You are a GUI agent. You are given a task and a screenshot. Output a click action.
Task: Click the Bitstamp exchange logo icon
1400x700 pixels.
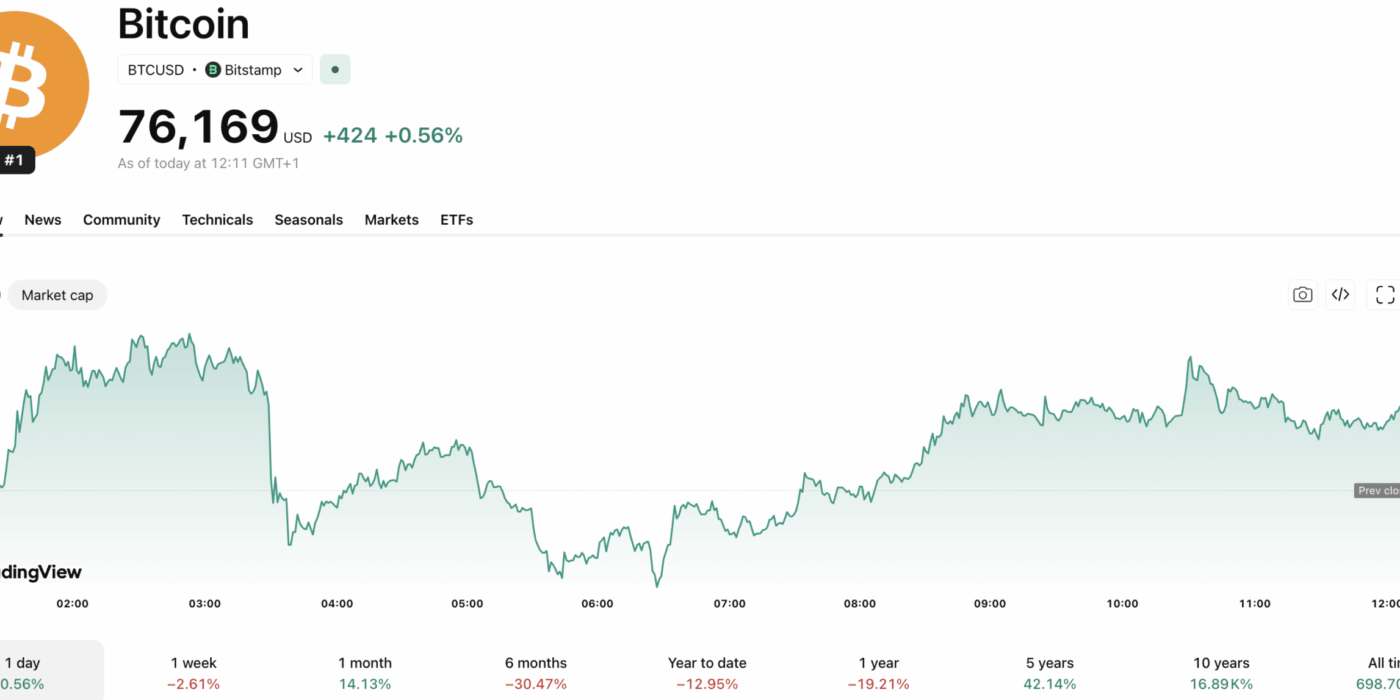(213, 70)
